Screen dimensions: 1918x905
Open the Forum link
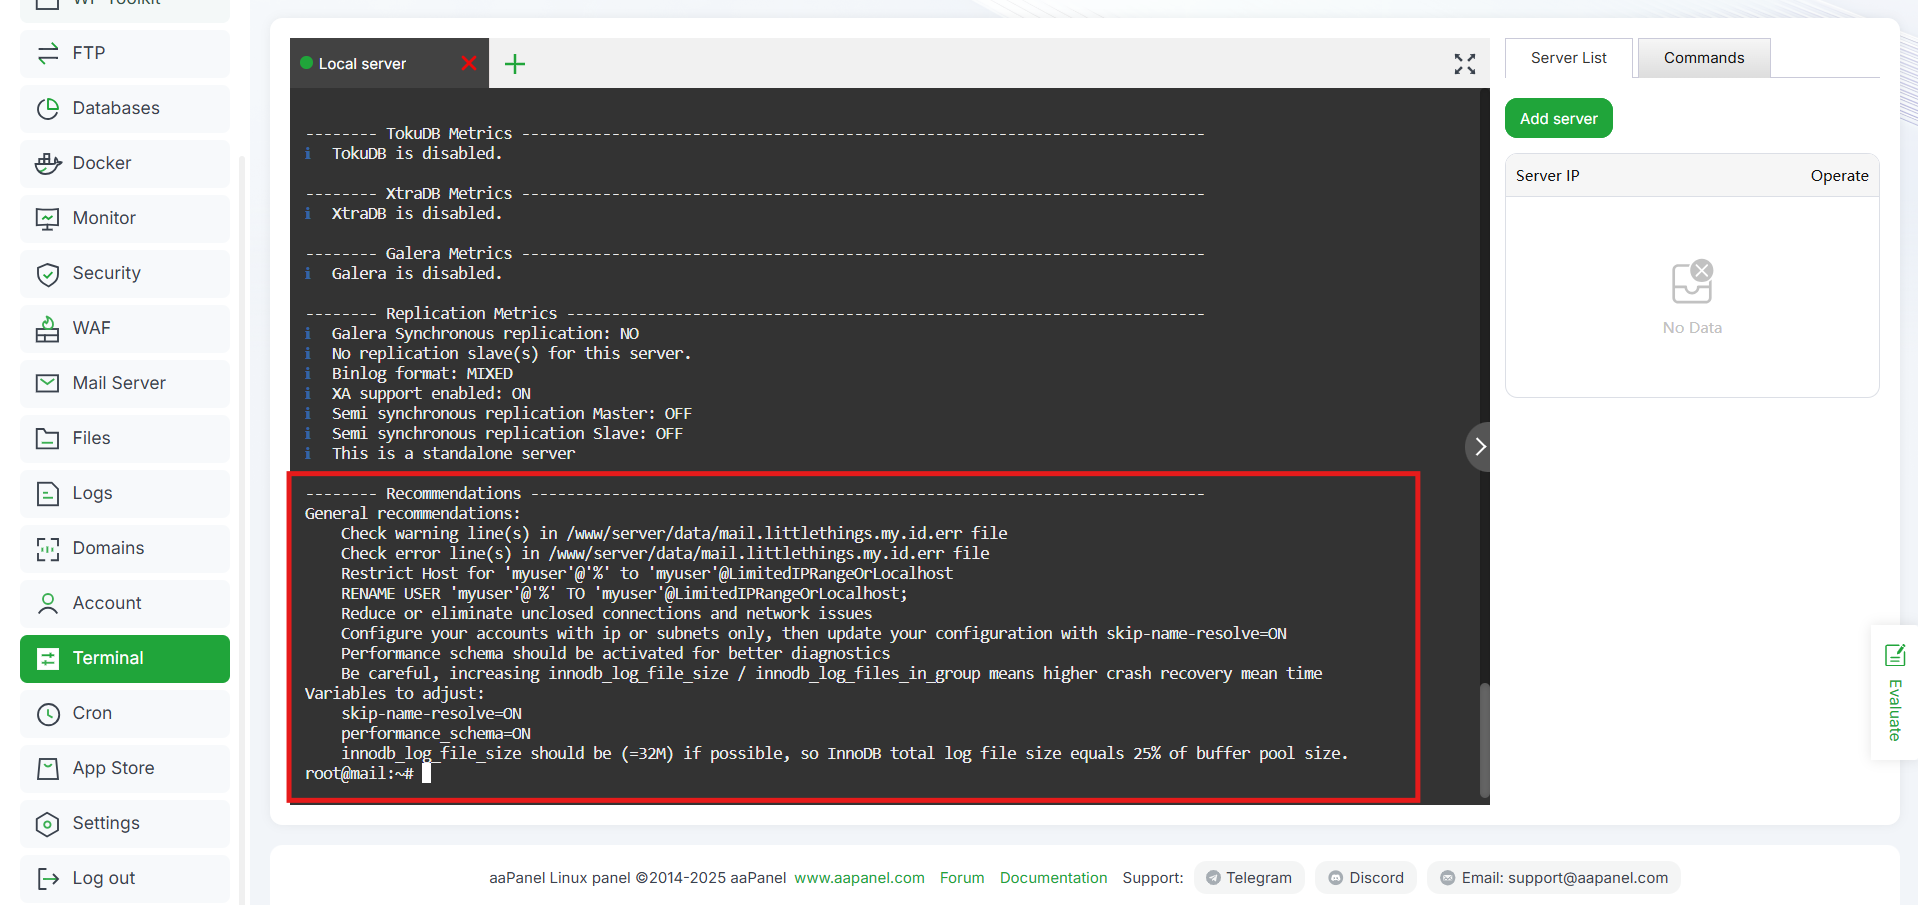[962, 878]
